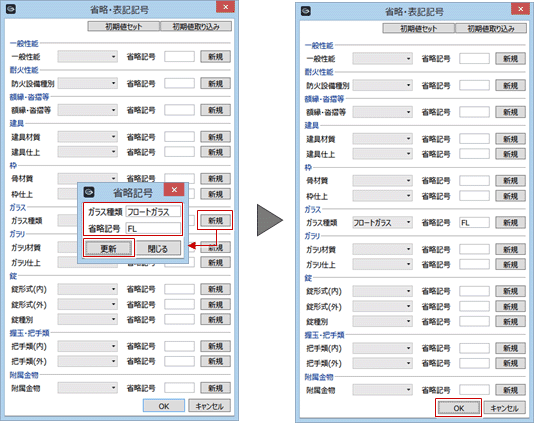Viewport: 534px width, 423px height.
Task: Expand the 防火設備種別 dropdown in right dialog
Action: click(x=382, y=85)
